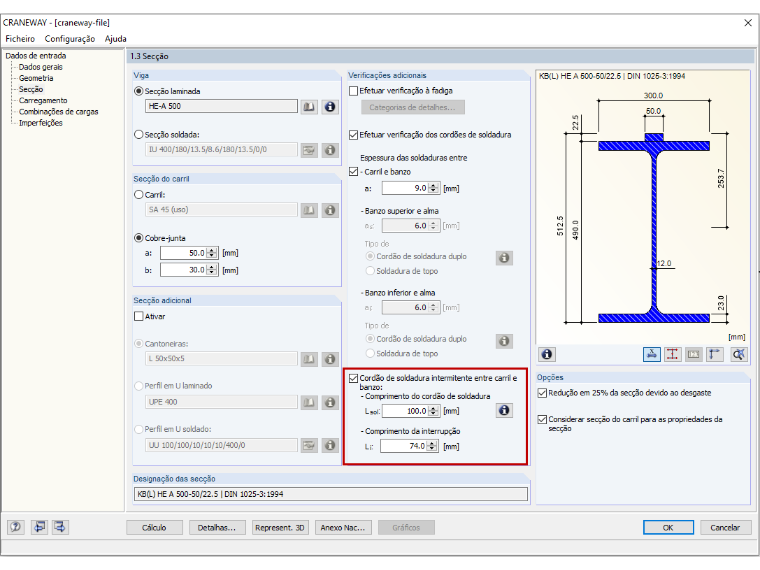Click Li value field 74.0
Image resolution: width=760 pixels, height=570 pixels.
[x=403, y=446]
